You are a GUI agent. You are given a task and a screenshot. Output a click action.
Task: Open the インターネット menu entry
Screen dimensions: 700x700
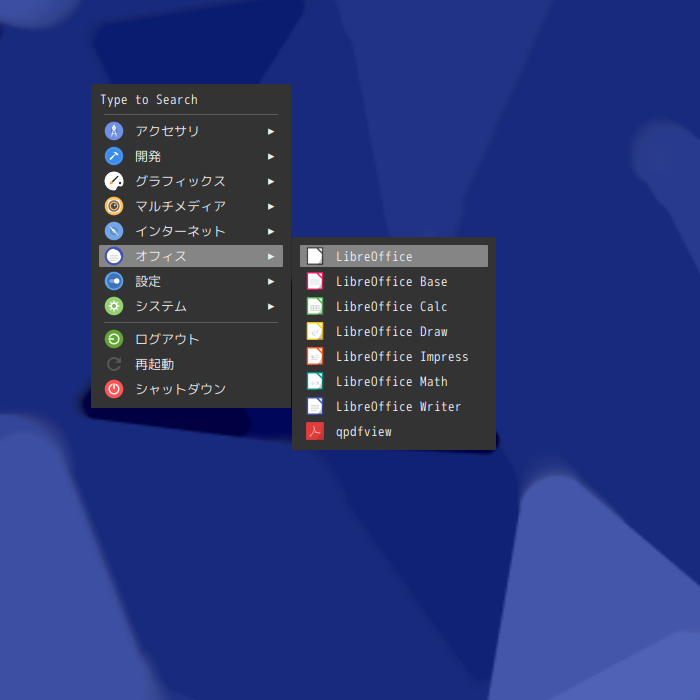coord(191,231)
